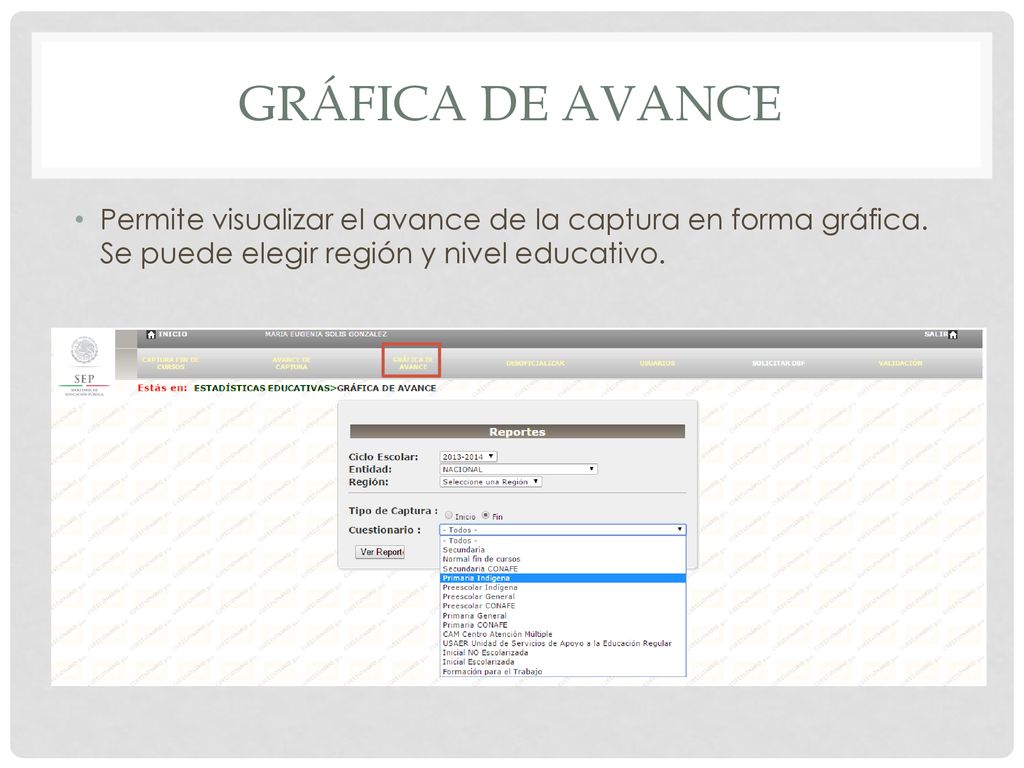1024x768 pixels.
Task: Choose USAER Unidad de Servicios option
Action: click(x=563, y=643)
